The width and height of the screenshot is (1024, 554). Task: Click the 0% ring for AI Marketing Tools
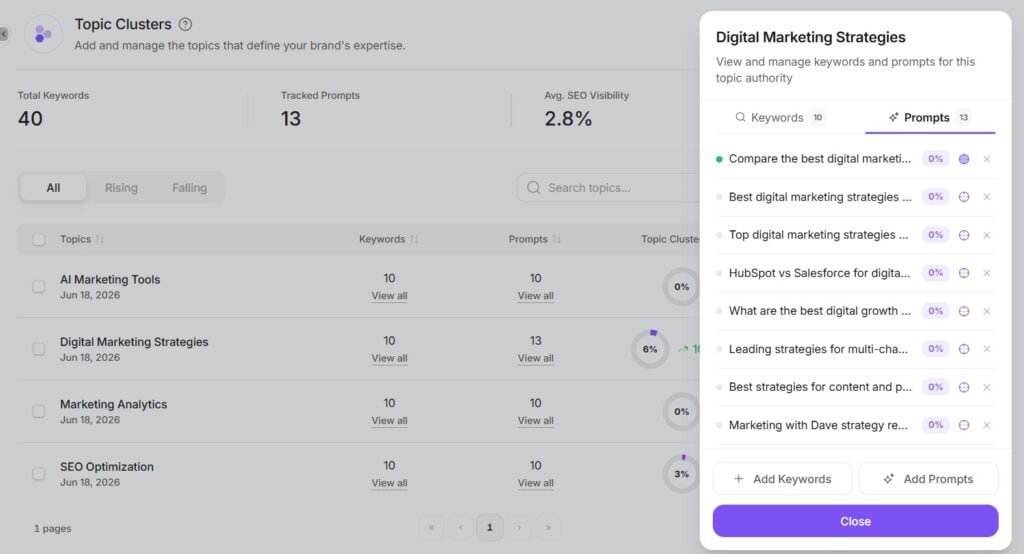(682, 287)
